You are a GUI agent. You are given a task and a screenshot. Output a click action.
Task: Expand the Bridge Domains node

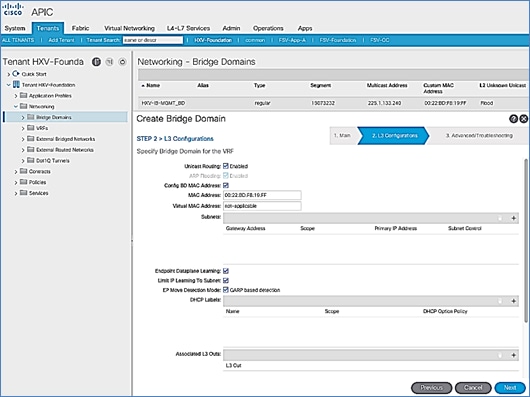click(x=23, y=118)
